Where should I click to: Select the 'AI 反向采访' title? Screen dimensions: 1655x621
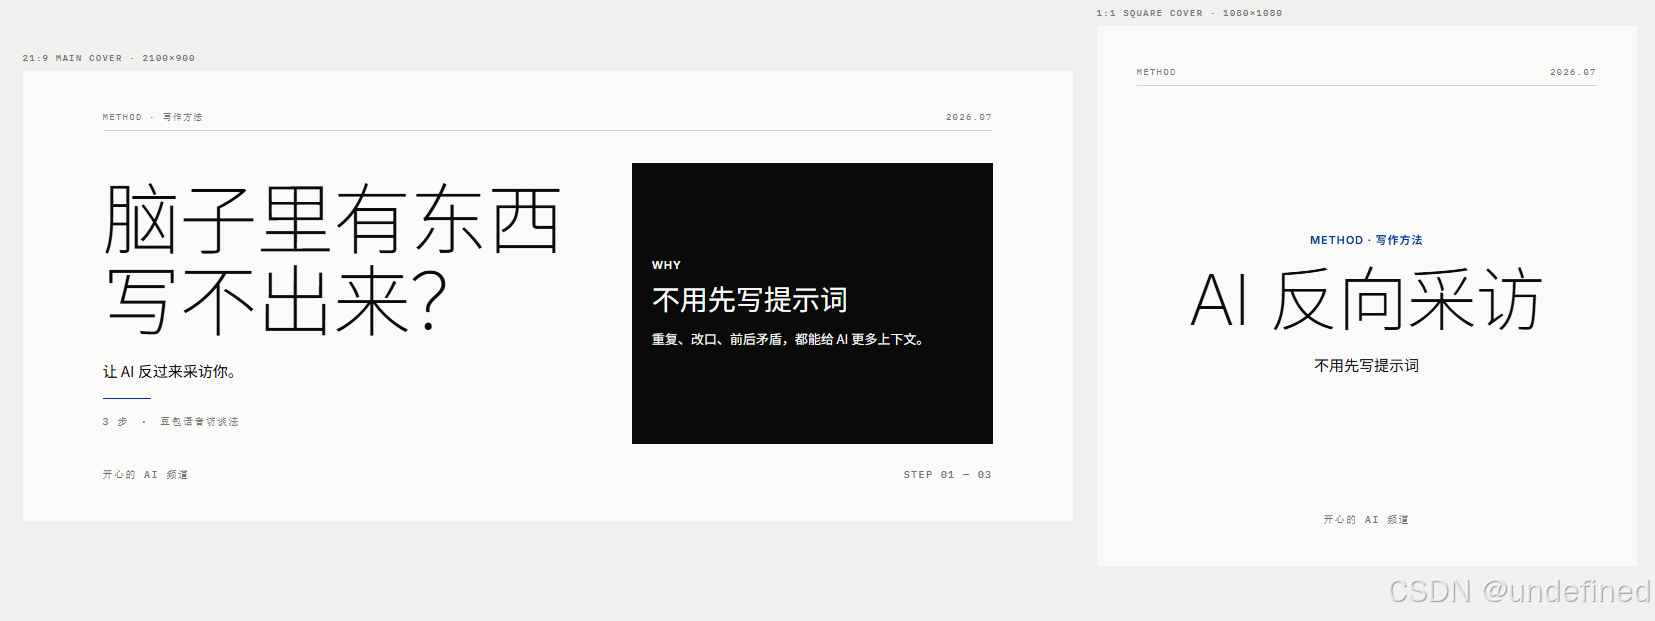coord(1366,299)
